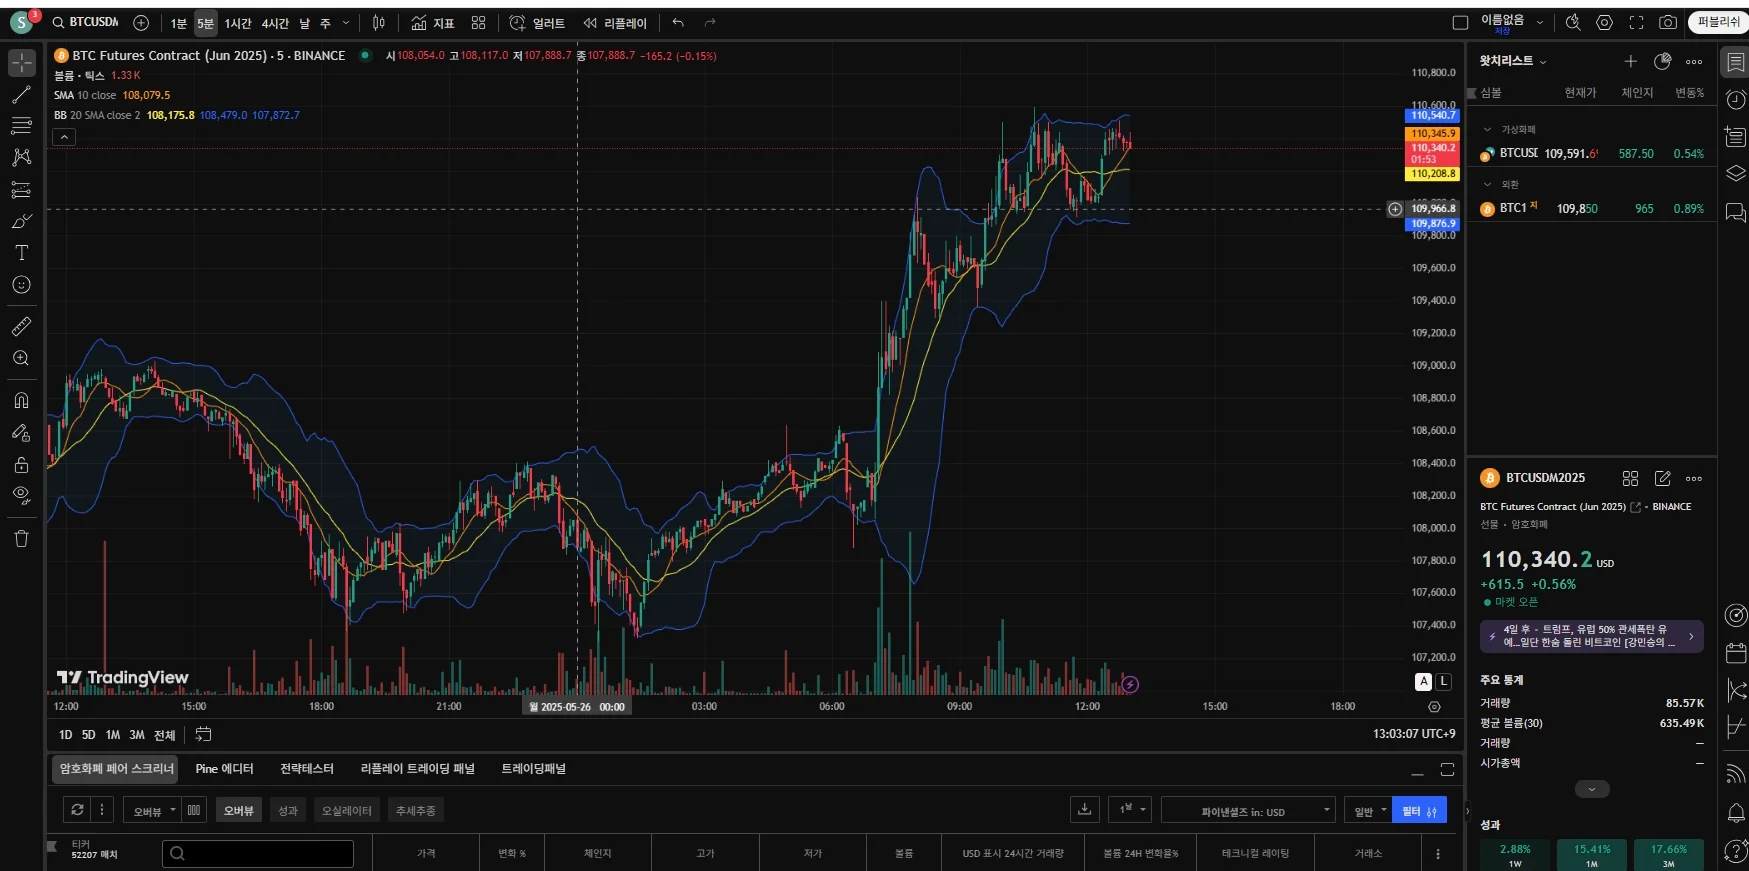This screenshot has height=871, width=1749.
Task: Select the crosshair cursor tool
Action: 21,62
